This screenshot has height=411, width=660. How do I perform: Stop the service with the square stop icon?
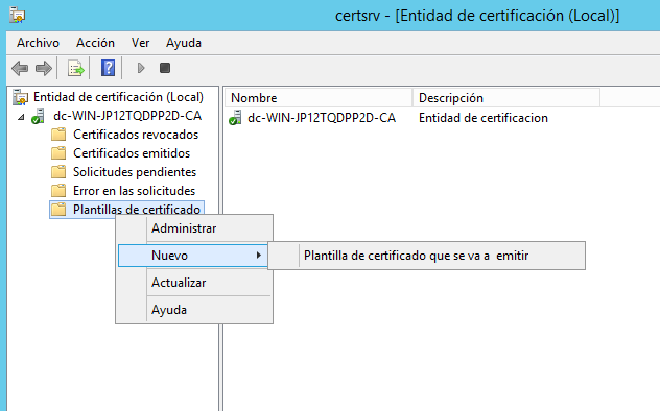165,68
